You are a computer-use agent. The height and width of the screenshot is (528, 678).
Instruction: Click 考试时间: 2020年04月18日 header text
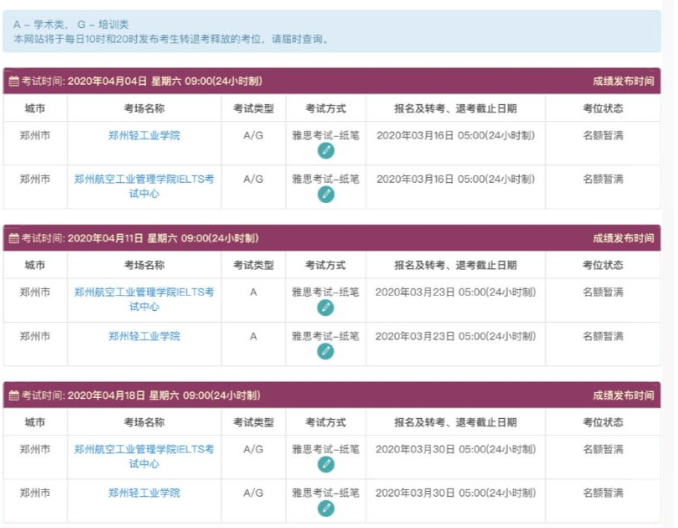[141, 395]
